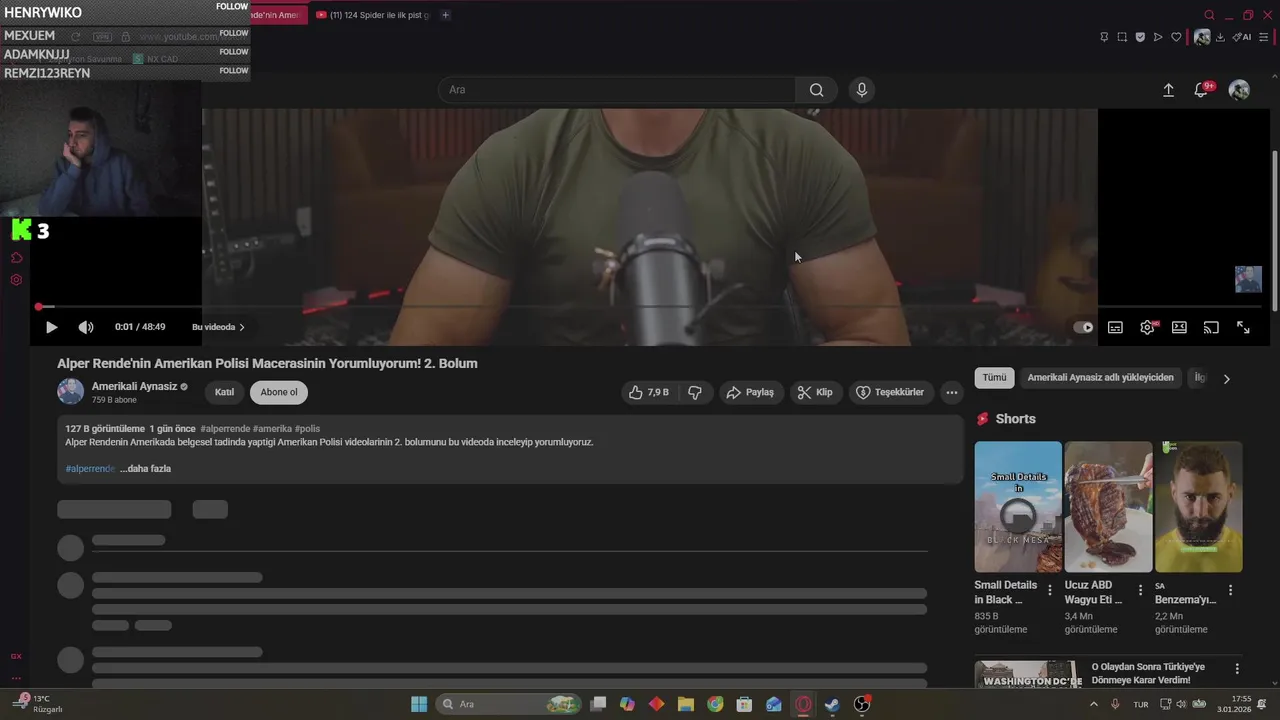This screenshot has width=1280, height=720.
Task: Open a new browser tab with plus
Action: pos(445,15)
